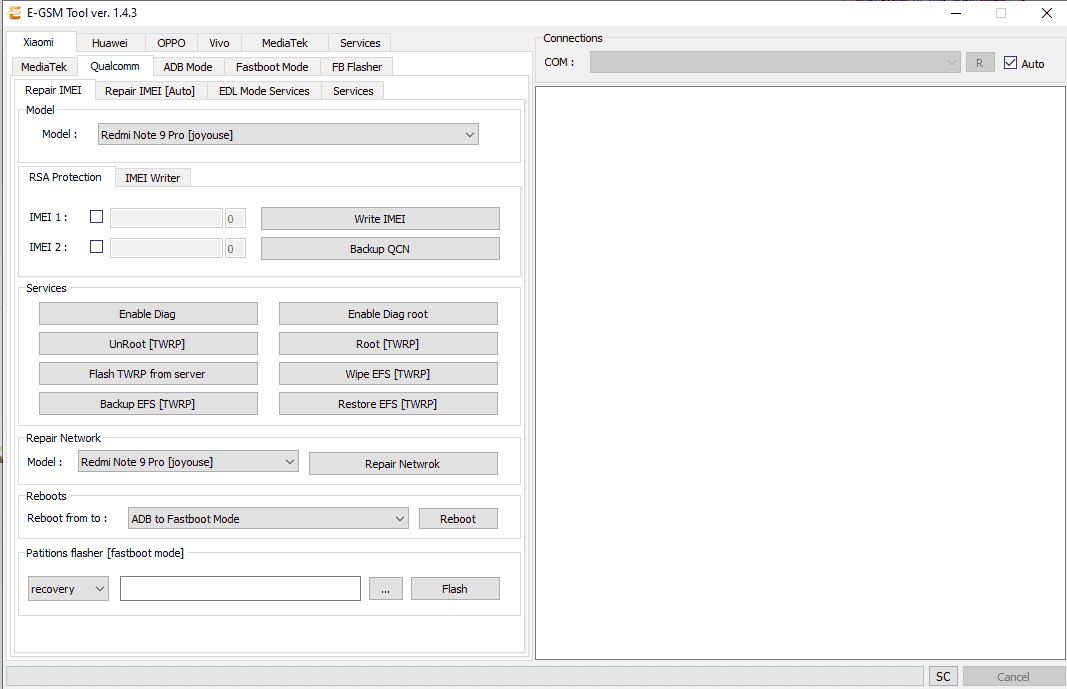Switch to the Fastboot Mode tab
This screenshot has height=689, width=1067.
click(x=272, y=67)
